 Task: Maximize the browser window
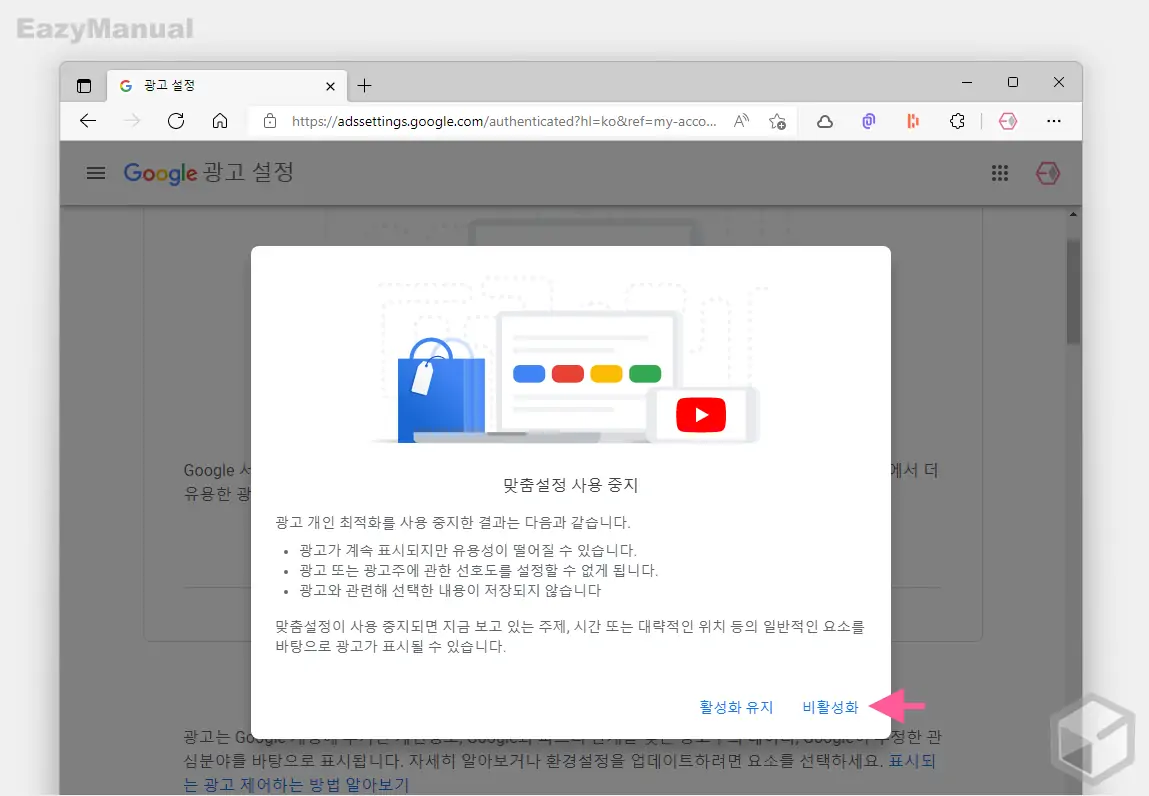(1013, 83)
